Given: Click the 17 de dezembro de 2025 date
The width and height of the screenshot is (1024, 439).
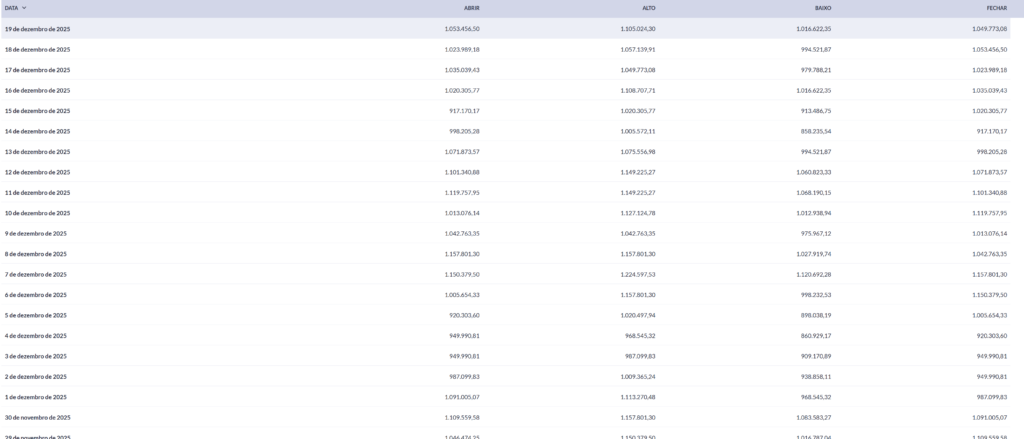Looking at the screenshot, I should [37, 70].
